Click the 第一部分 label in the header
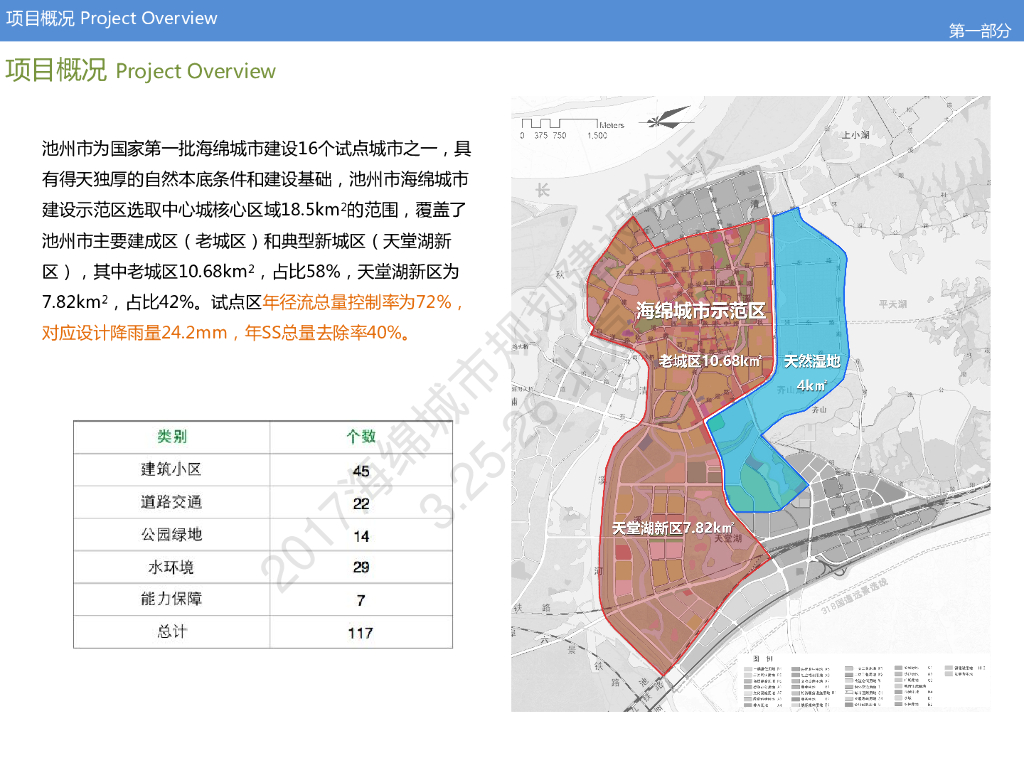1024x768 pixels. coord(979,31)
